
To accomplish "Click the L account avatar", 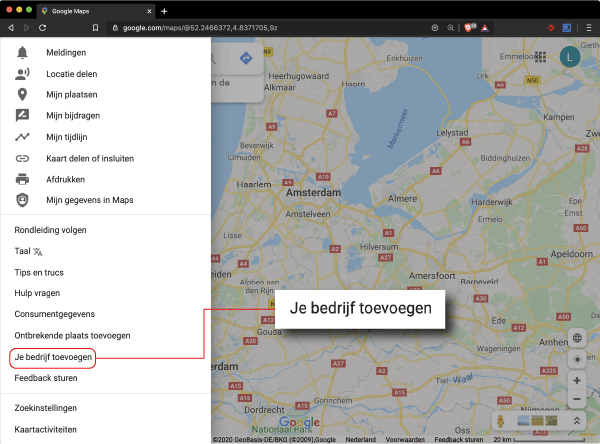I will coord(570,57).
